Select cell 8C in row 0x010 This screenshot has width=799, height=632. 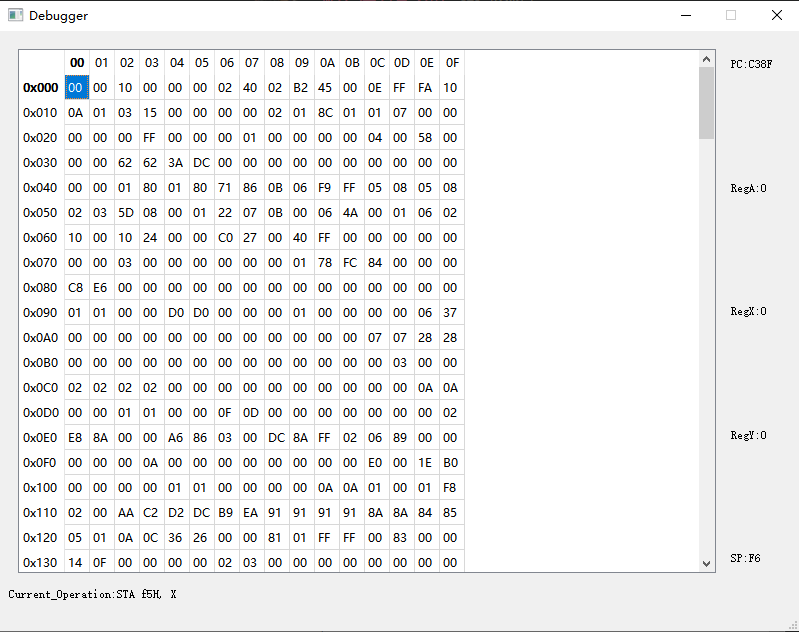(327, 113)
